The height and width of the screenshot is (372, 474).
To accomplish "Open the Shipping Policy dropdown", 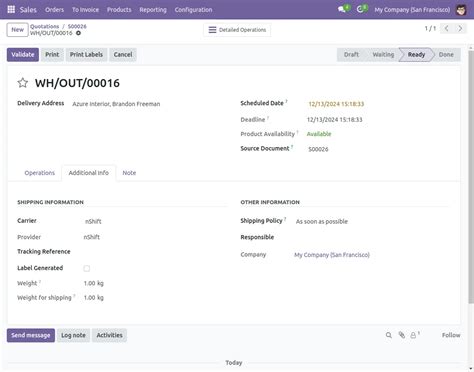I will click(322, 222).
